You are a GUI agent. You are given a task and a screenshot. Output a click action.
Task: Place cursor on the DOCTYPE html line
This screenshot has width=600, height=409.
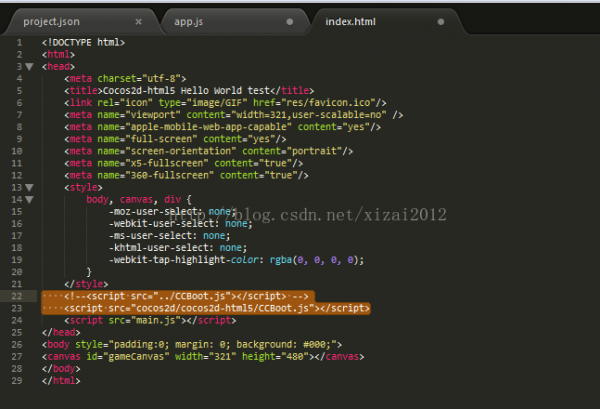[83, 42]
